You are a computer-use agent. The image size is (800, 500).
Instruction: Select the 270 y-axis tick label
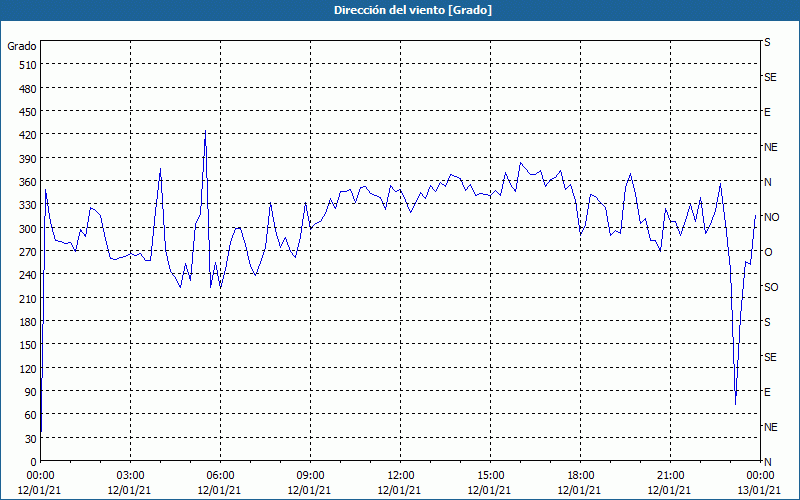28,252
